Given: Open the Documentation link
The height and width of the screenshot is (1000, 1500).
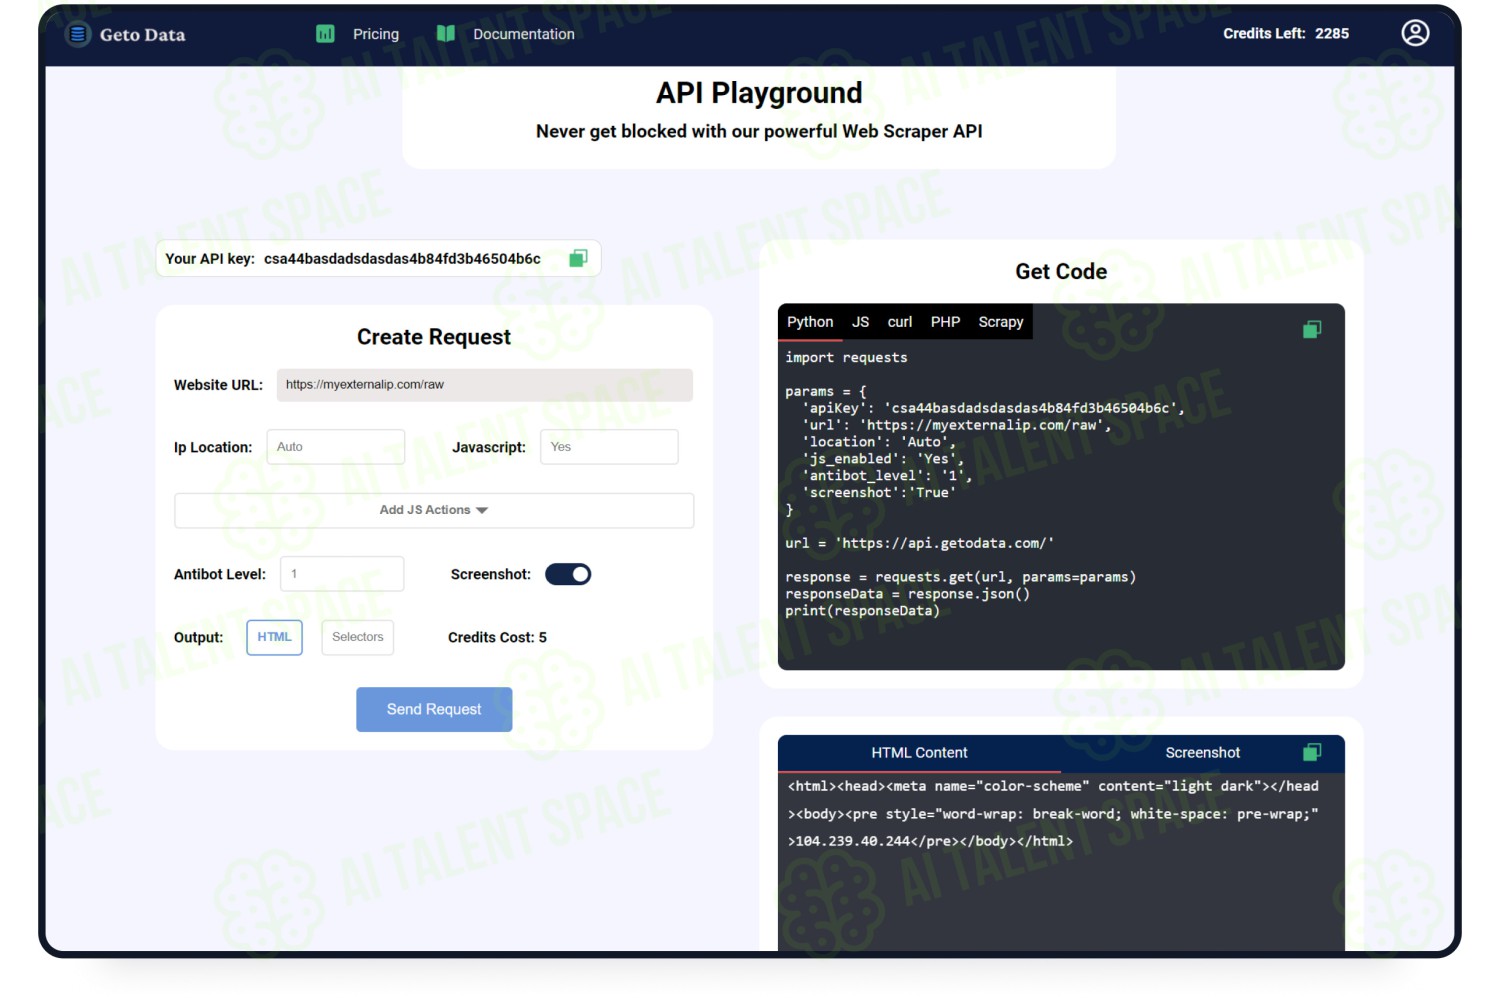Looking at the screenshot, I should coord(524,34).
